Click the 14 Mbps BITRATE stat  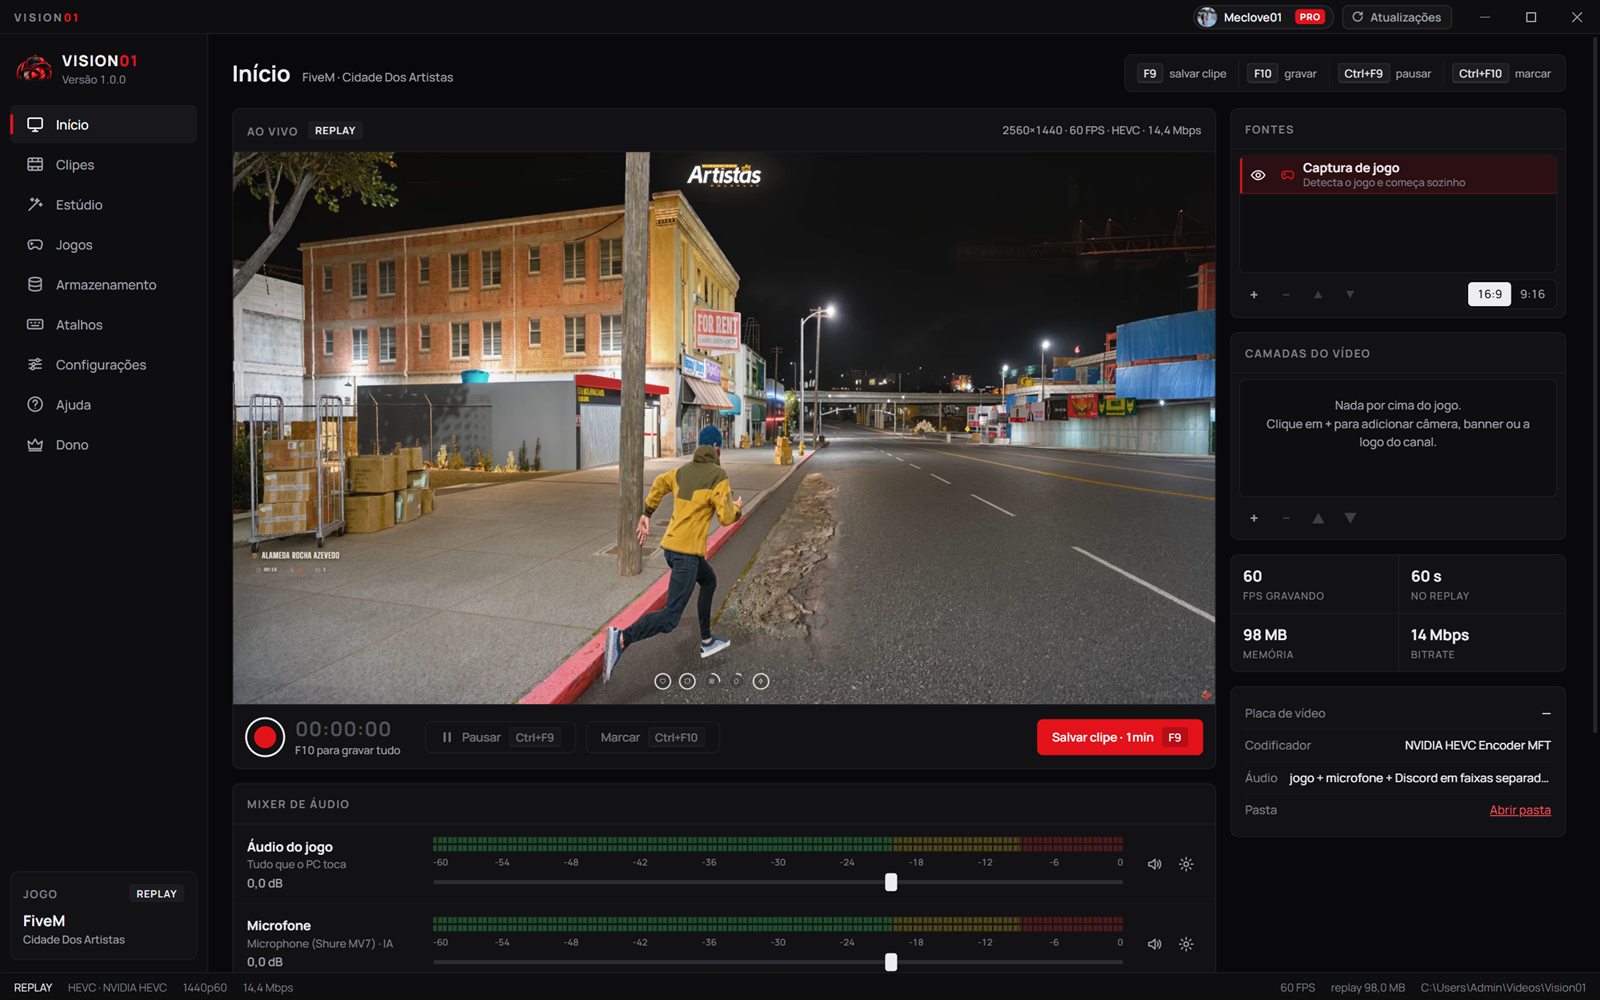pyautogui.click(x=1482, y=643)
